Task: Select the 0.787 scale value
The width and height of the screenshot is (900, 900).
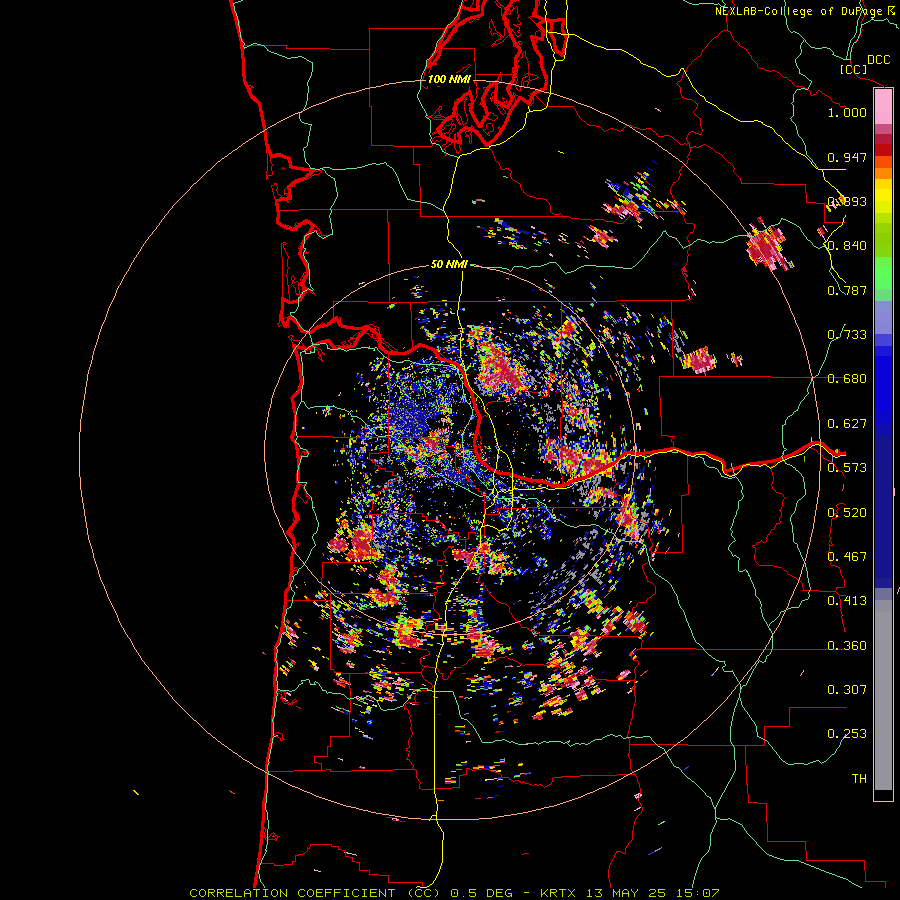Action: pos(847,290)
